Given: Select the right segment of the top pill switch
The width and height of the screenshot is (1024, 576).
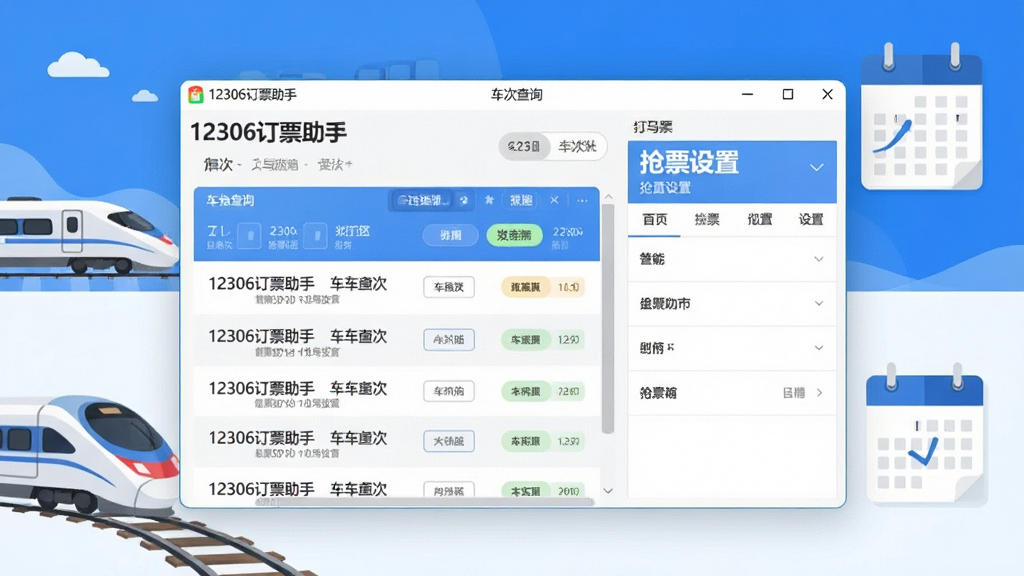Looking at the screenshot, I should pos(577,146).
